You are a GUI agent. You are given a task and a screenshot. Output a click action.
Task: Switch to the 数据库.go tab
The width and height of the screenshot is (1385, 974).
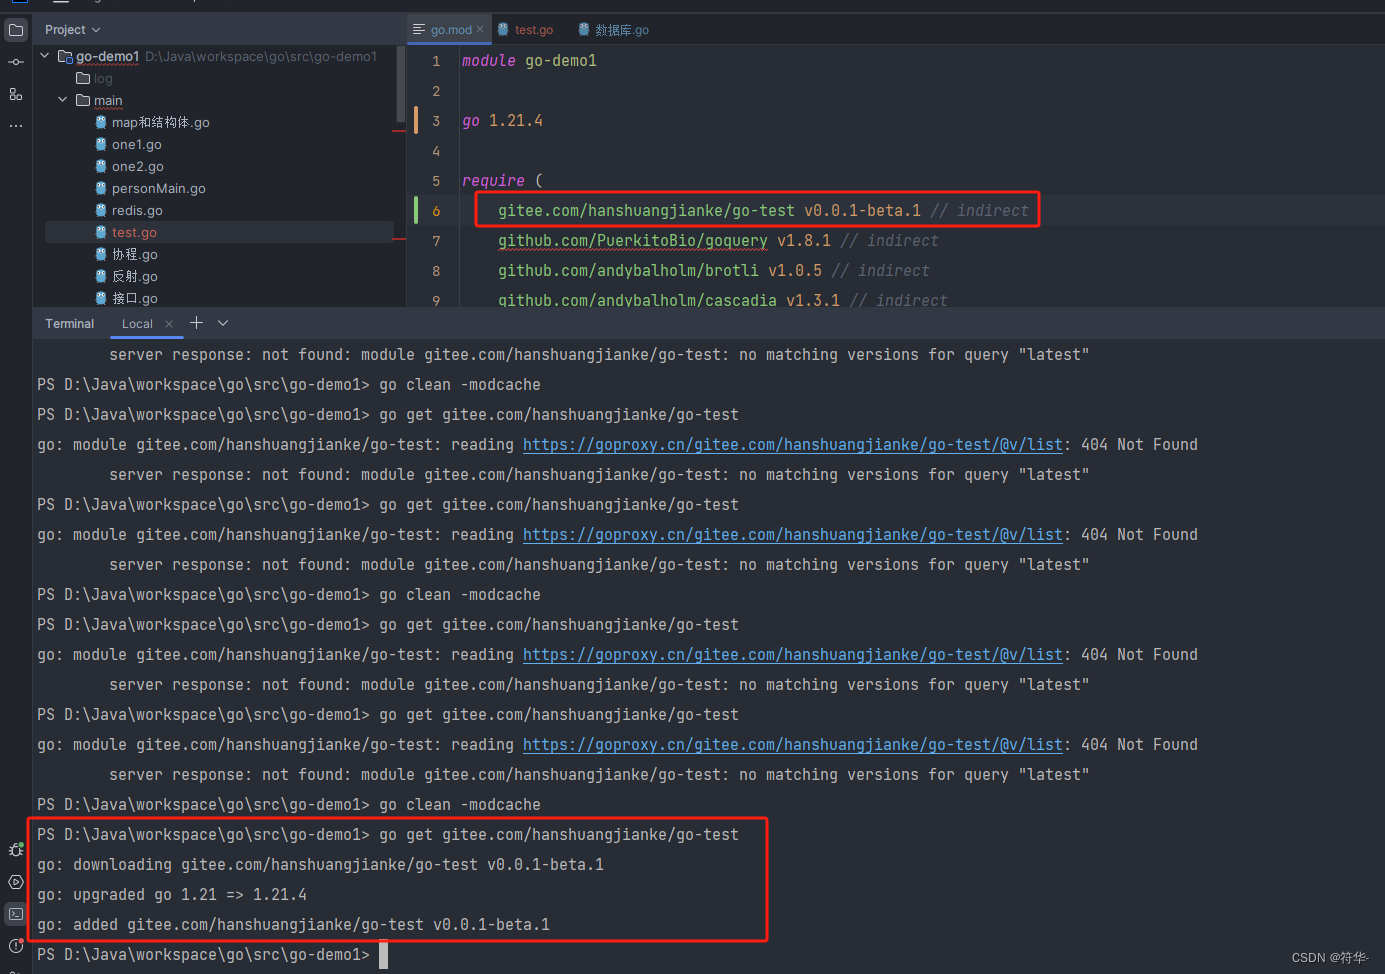(614, 30)
